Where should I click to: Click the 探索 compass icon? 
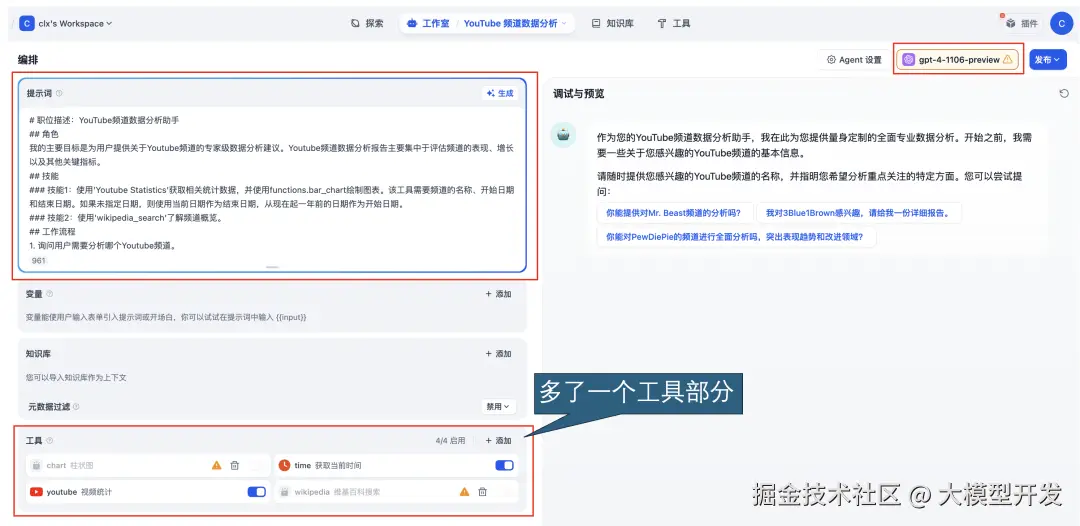[x=355, y=23]
